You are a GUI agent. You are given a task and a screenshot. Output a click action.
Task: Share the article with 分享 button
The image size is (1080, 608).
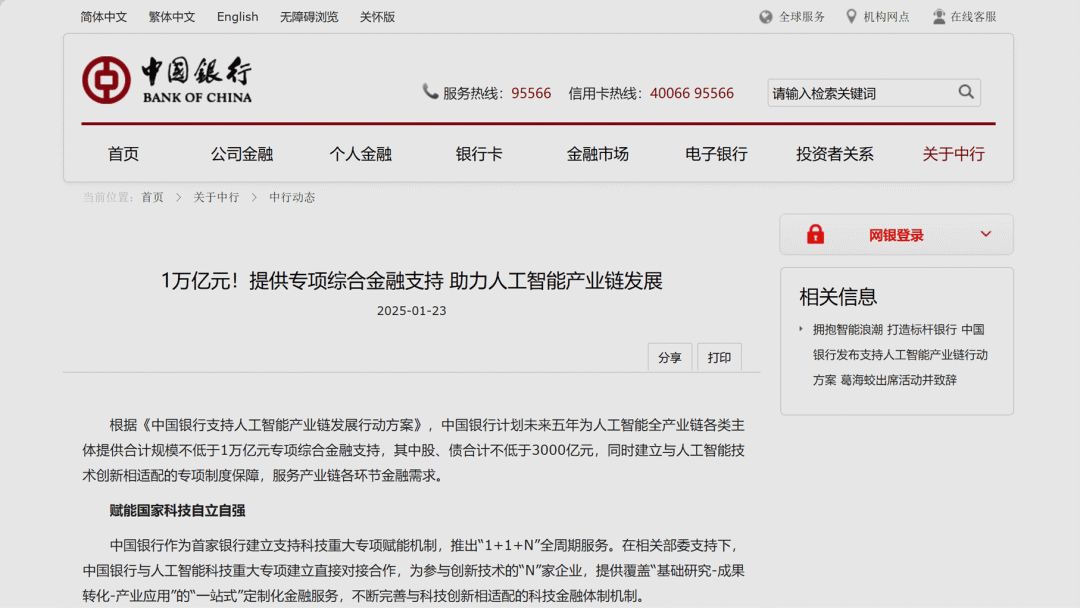pos(669,357)
